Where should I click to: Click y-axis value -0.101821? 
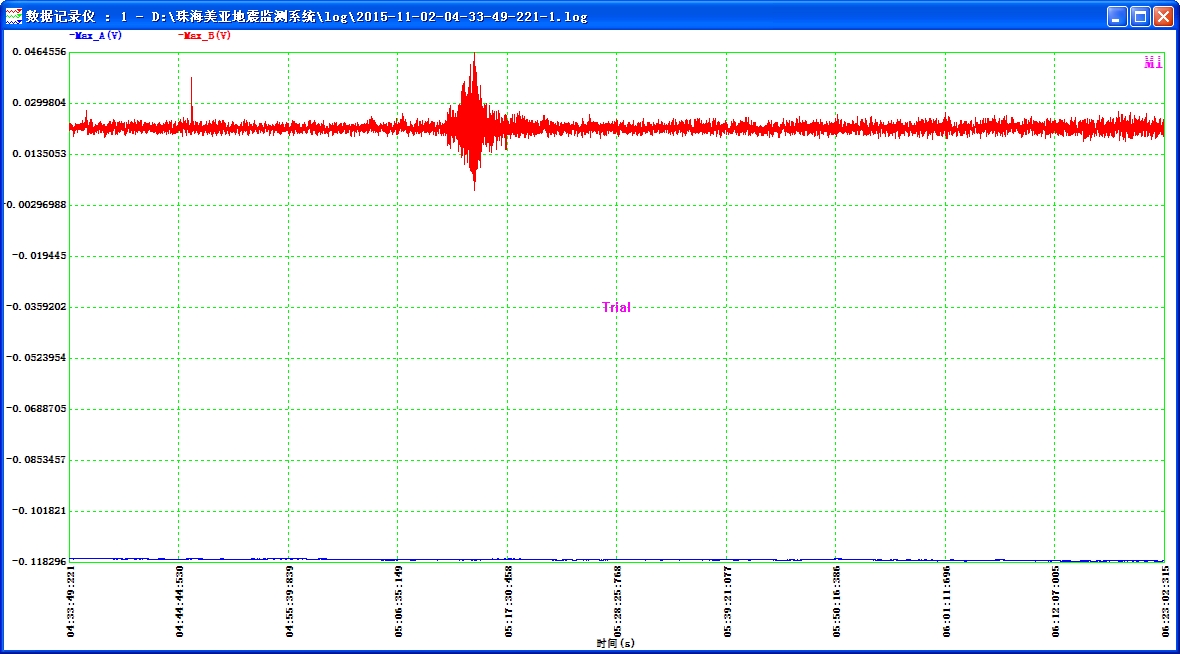[x=39, y=511]
